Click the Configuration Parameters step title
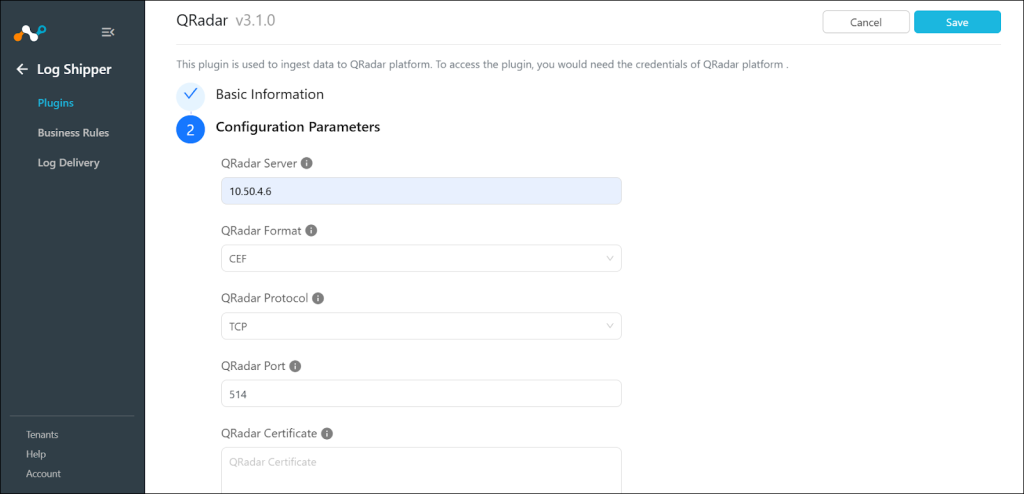This screenshot has width=1024, height=494. tap(298, 127)
